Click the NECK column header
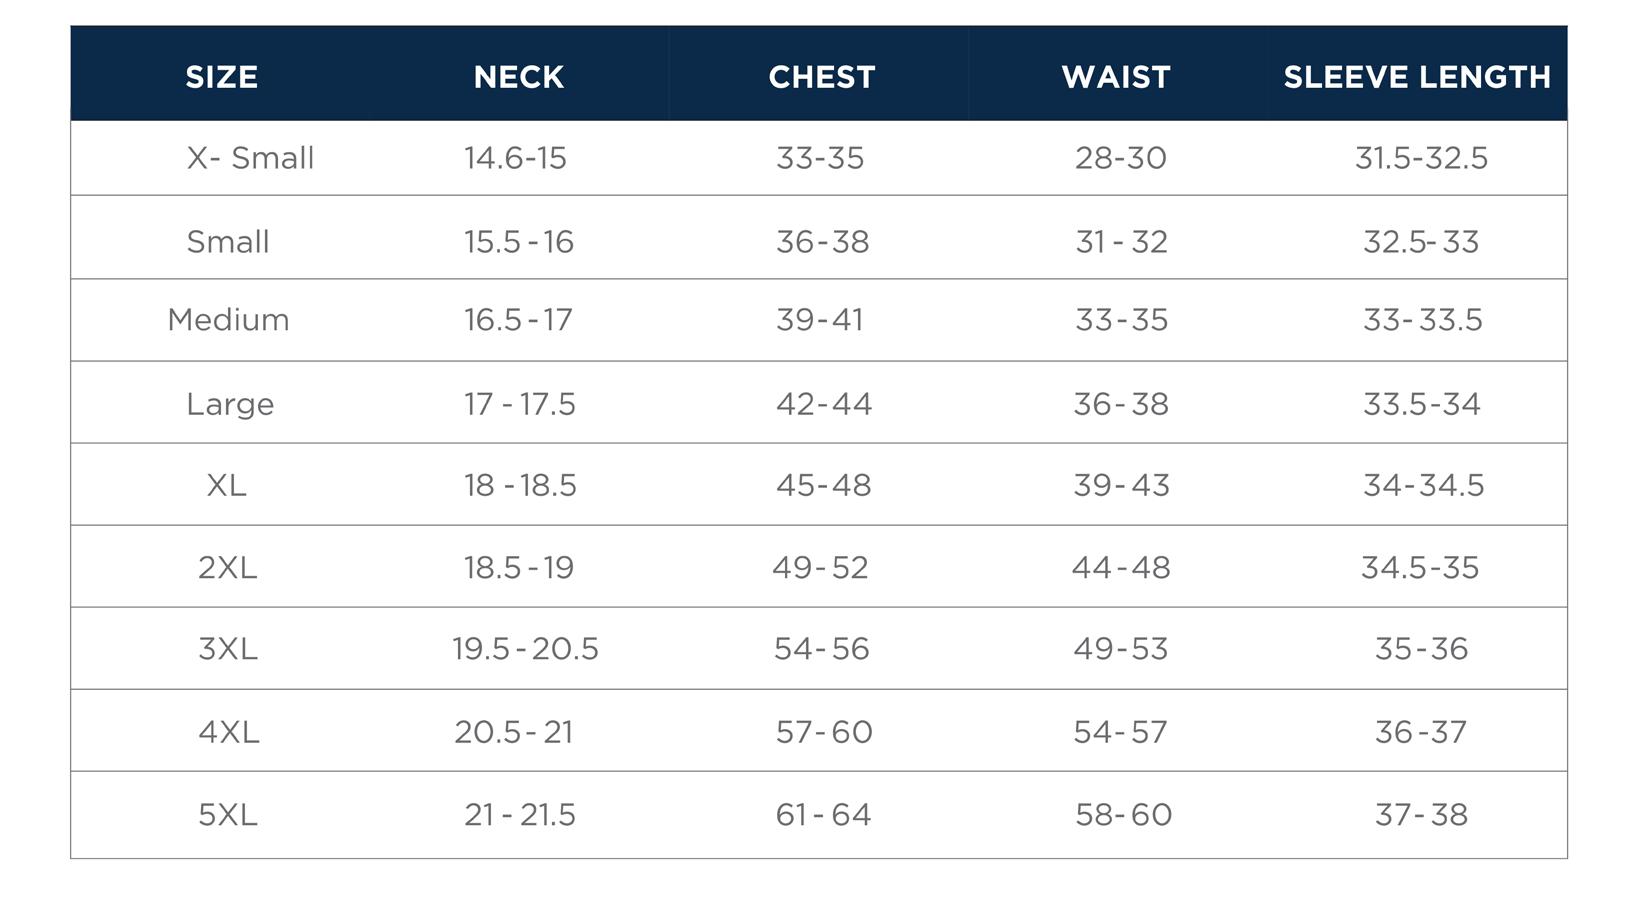Viewport: 1634px width, 922px height. tap(518, 77)
